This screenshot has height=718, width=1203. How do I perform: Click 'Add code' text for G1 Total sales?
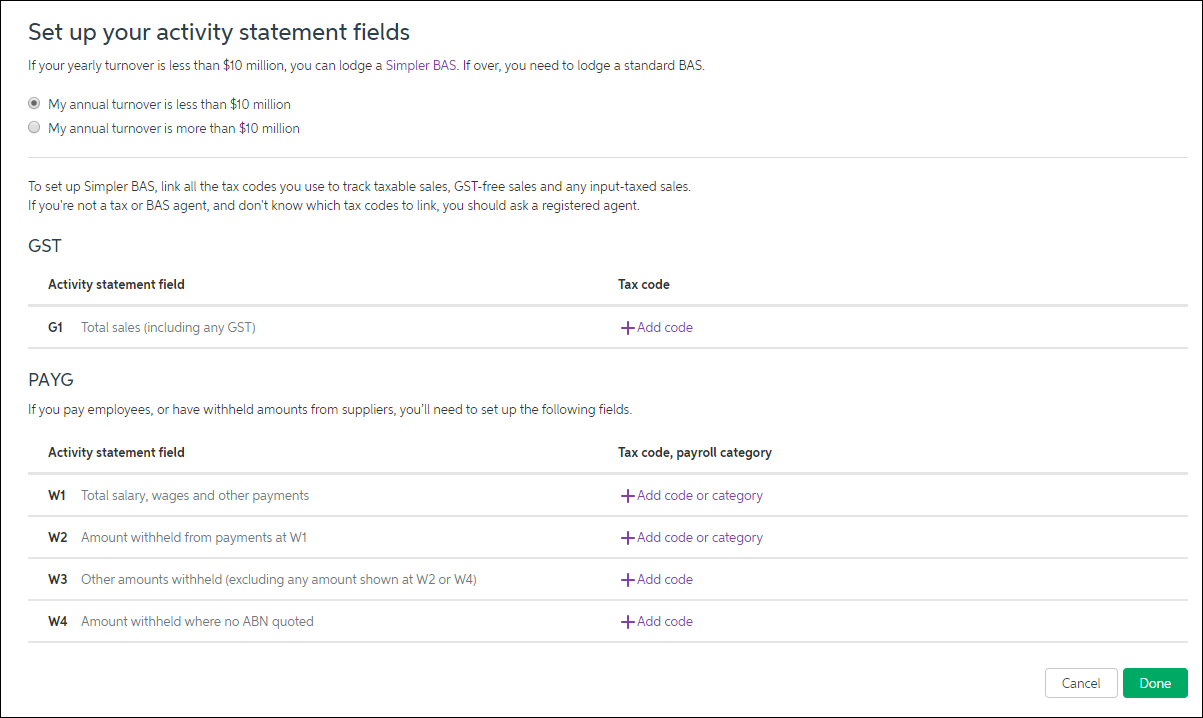(665, 328)
